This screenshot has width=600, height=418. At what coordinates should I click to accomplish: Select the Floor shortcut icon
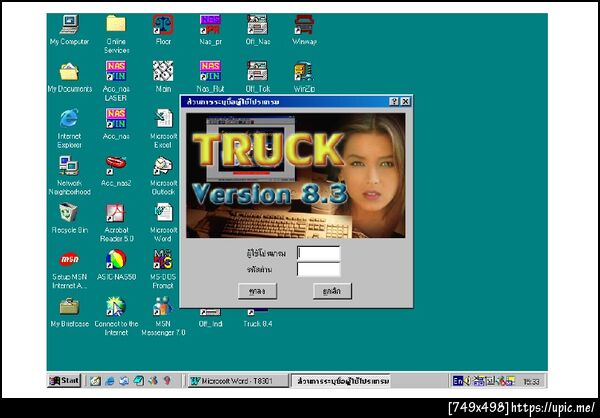pos(163,24)
